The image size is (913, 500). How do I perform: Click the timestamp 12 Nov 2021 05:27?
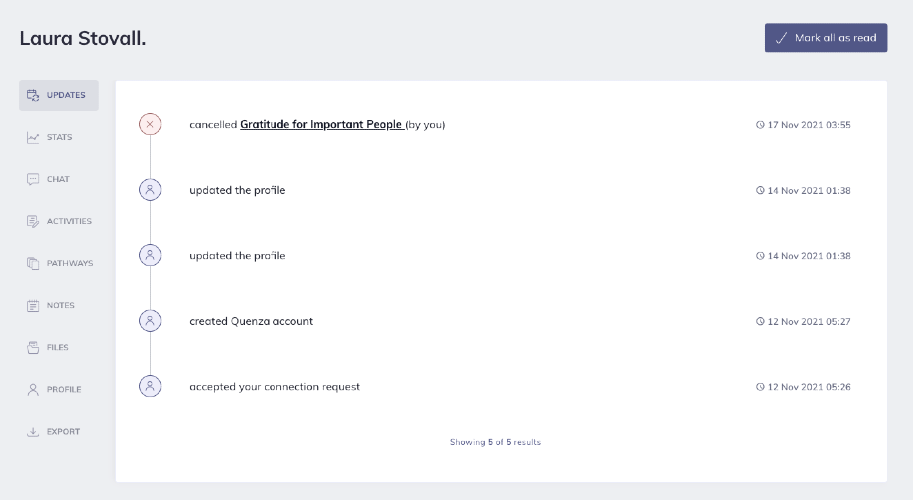click(x=809, y=321)
